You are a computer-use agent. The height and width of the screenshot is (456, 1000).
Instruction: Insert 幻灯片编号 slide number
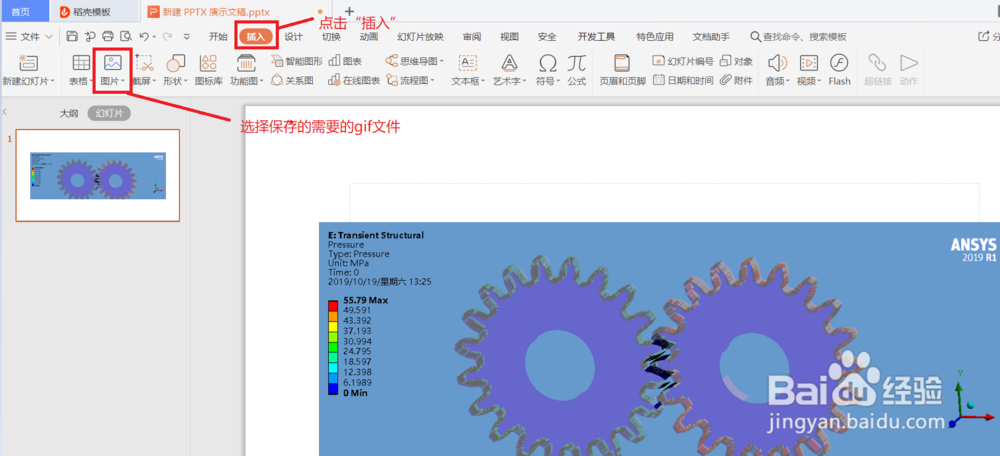click(683, 61)
